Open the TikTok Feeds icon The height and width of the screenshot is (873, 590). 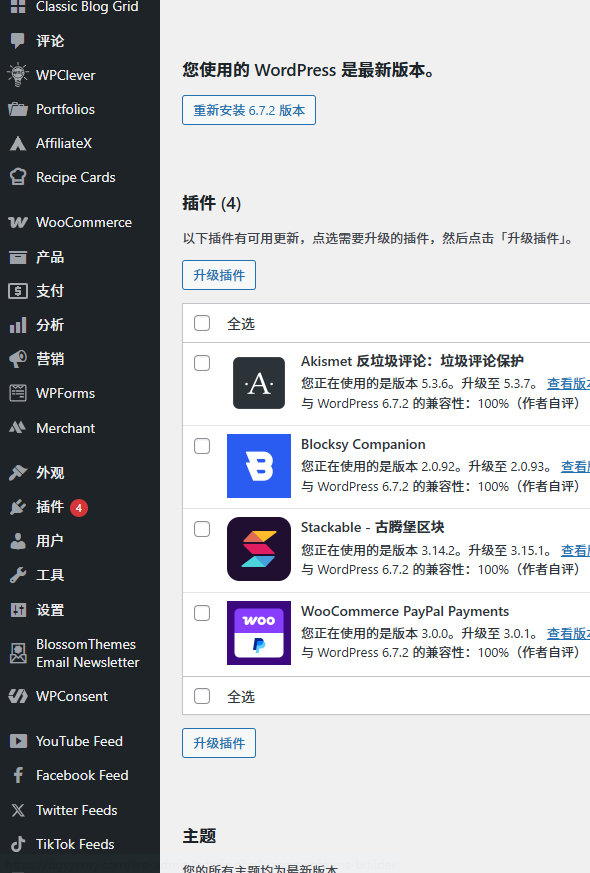18,844
